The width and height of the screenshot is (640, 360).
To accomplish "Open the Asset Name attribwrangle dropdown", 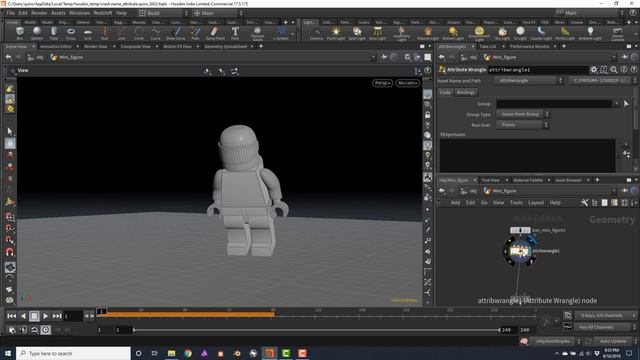I will pyautogui.click(x=529, y=80).
